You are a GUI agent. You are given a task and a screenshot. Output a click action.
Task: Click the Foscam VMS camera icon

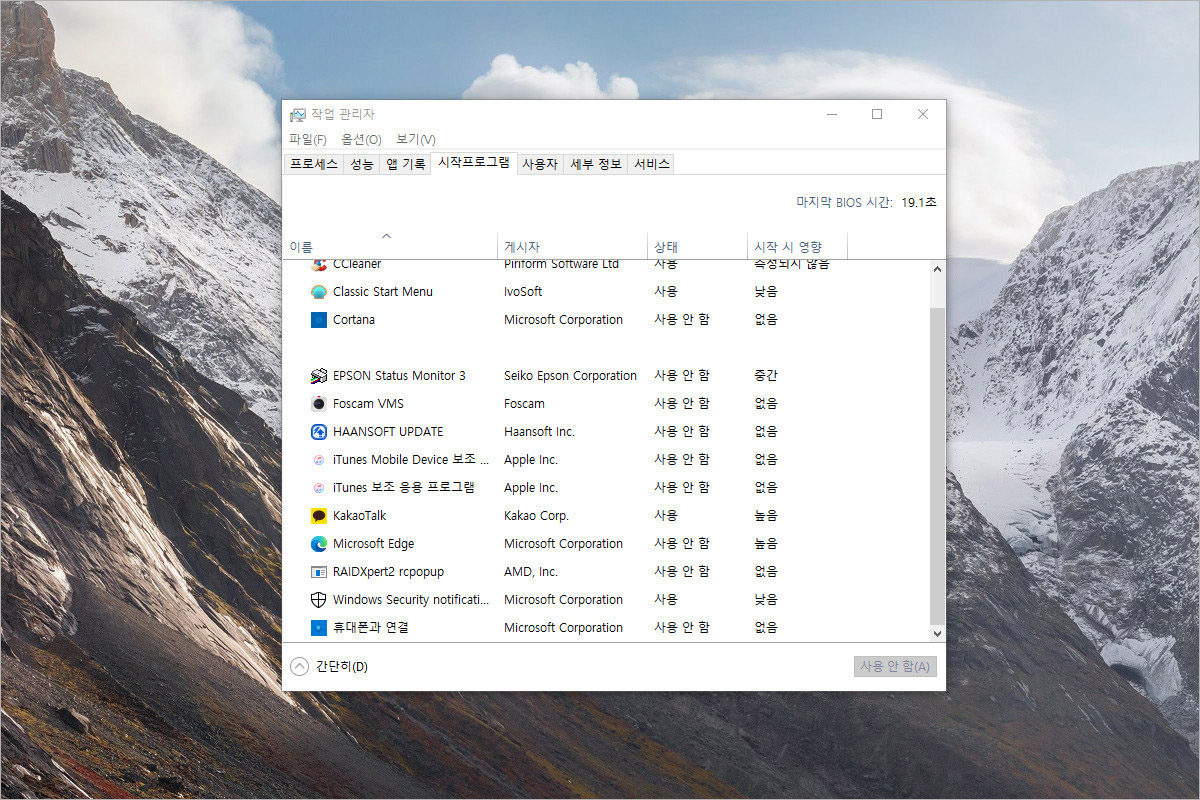tap(319, 404)
